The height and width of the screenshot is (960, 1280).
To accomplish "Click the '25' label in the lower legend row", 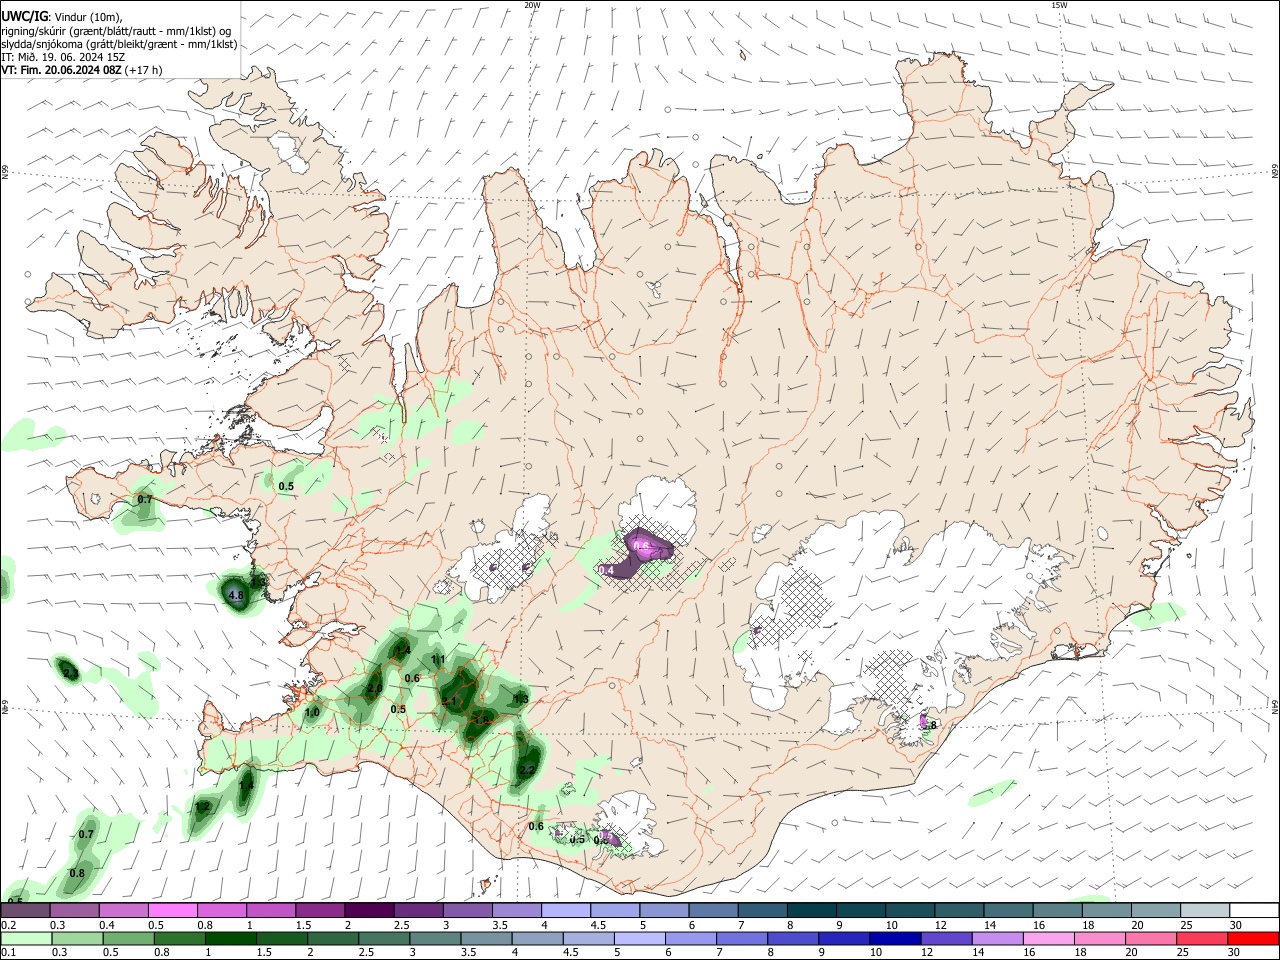I will click(1183, 953).
